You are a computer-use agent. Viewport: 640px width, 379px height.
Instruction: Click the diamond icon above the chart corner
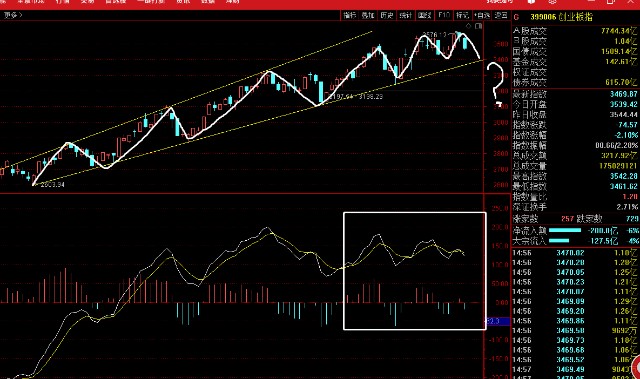point(468,26)
